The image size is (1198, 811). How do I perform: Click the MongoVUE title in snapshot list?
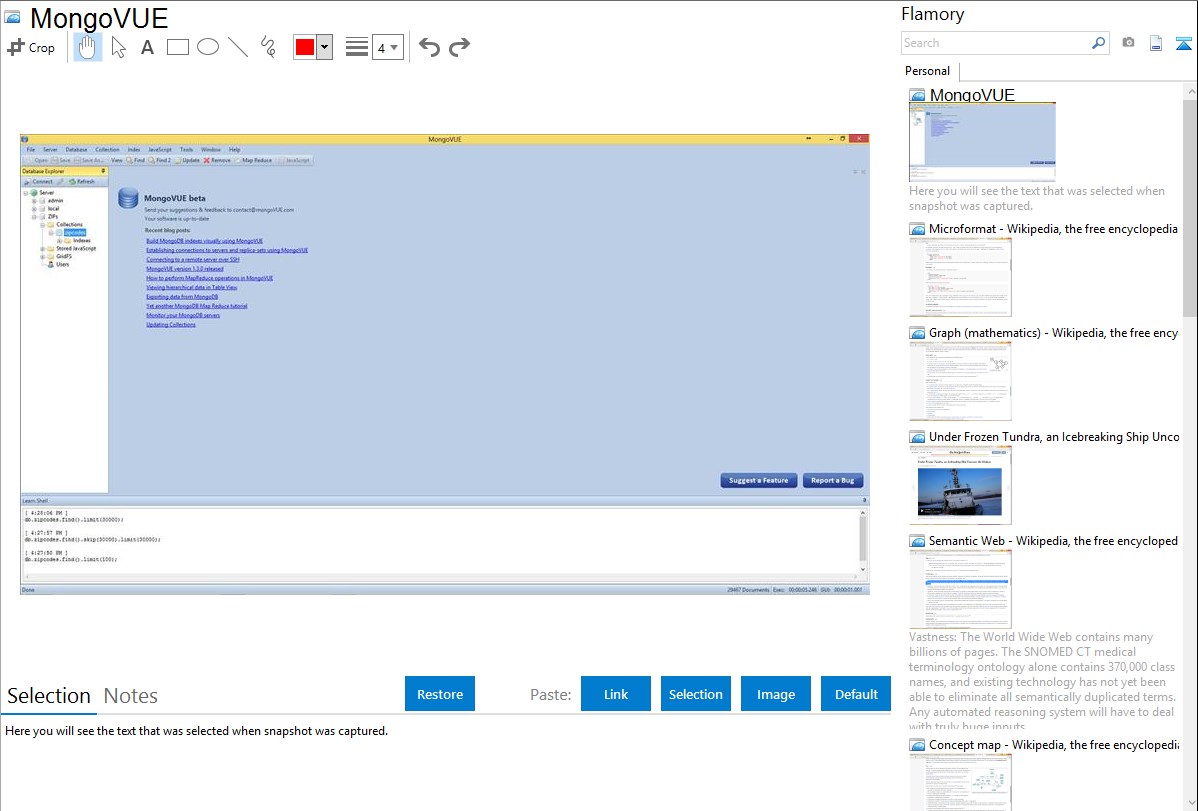[972, 95]
